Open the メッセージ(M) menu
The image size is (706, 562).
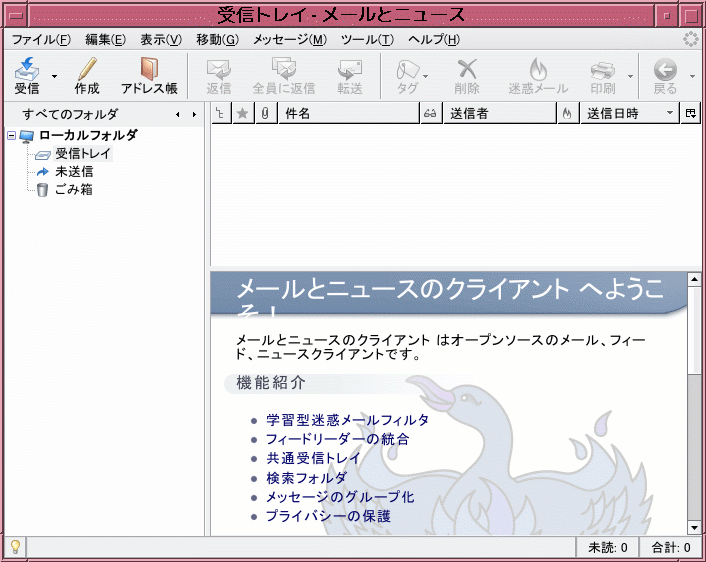(x=290, y=40)
